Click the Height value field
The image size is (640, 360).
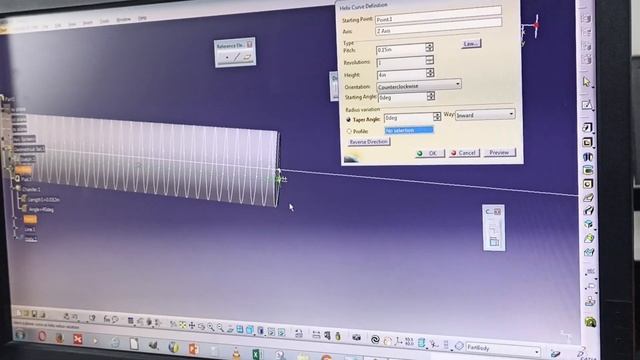point(401,75)
